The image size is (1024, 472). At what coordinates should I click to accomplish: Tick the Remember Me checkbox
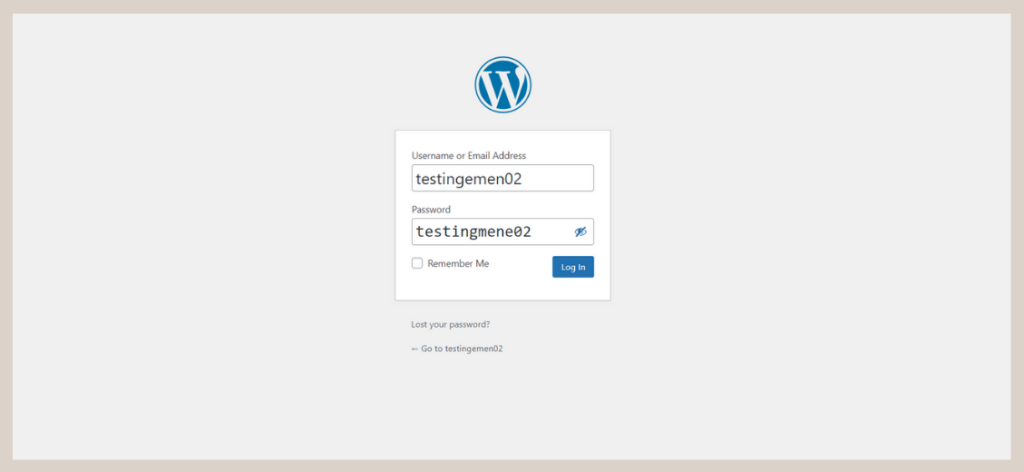417,264
